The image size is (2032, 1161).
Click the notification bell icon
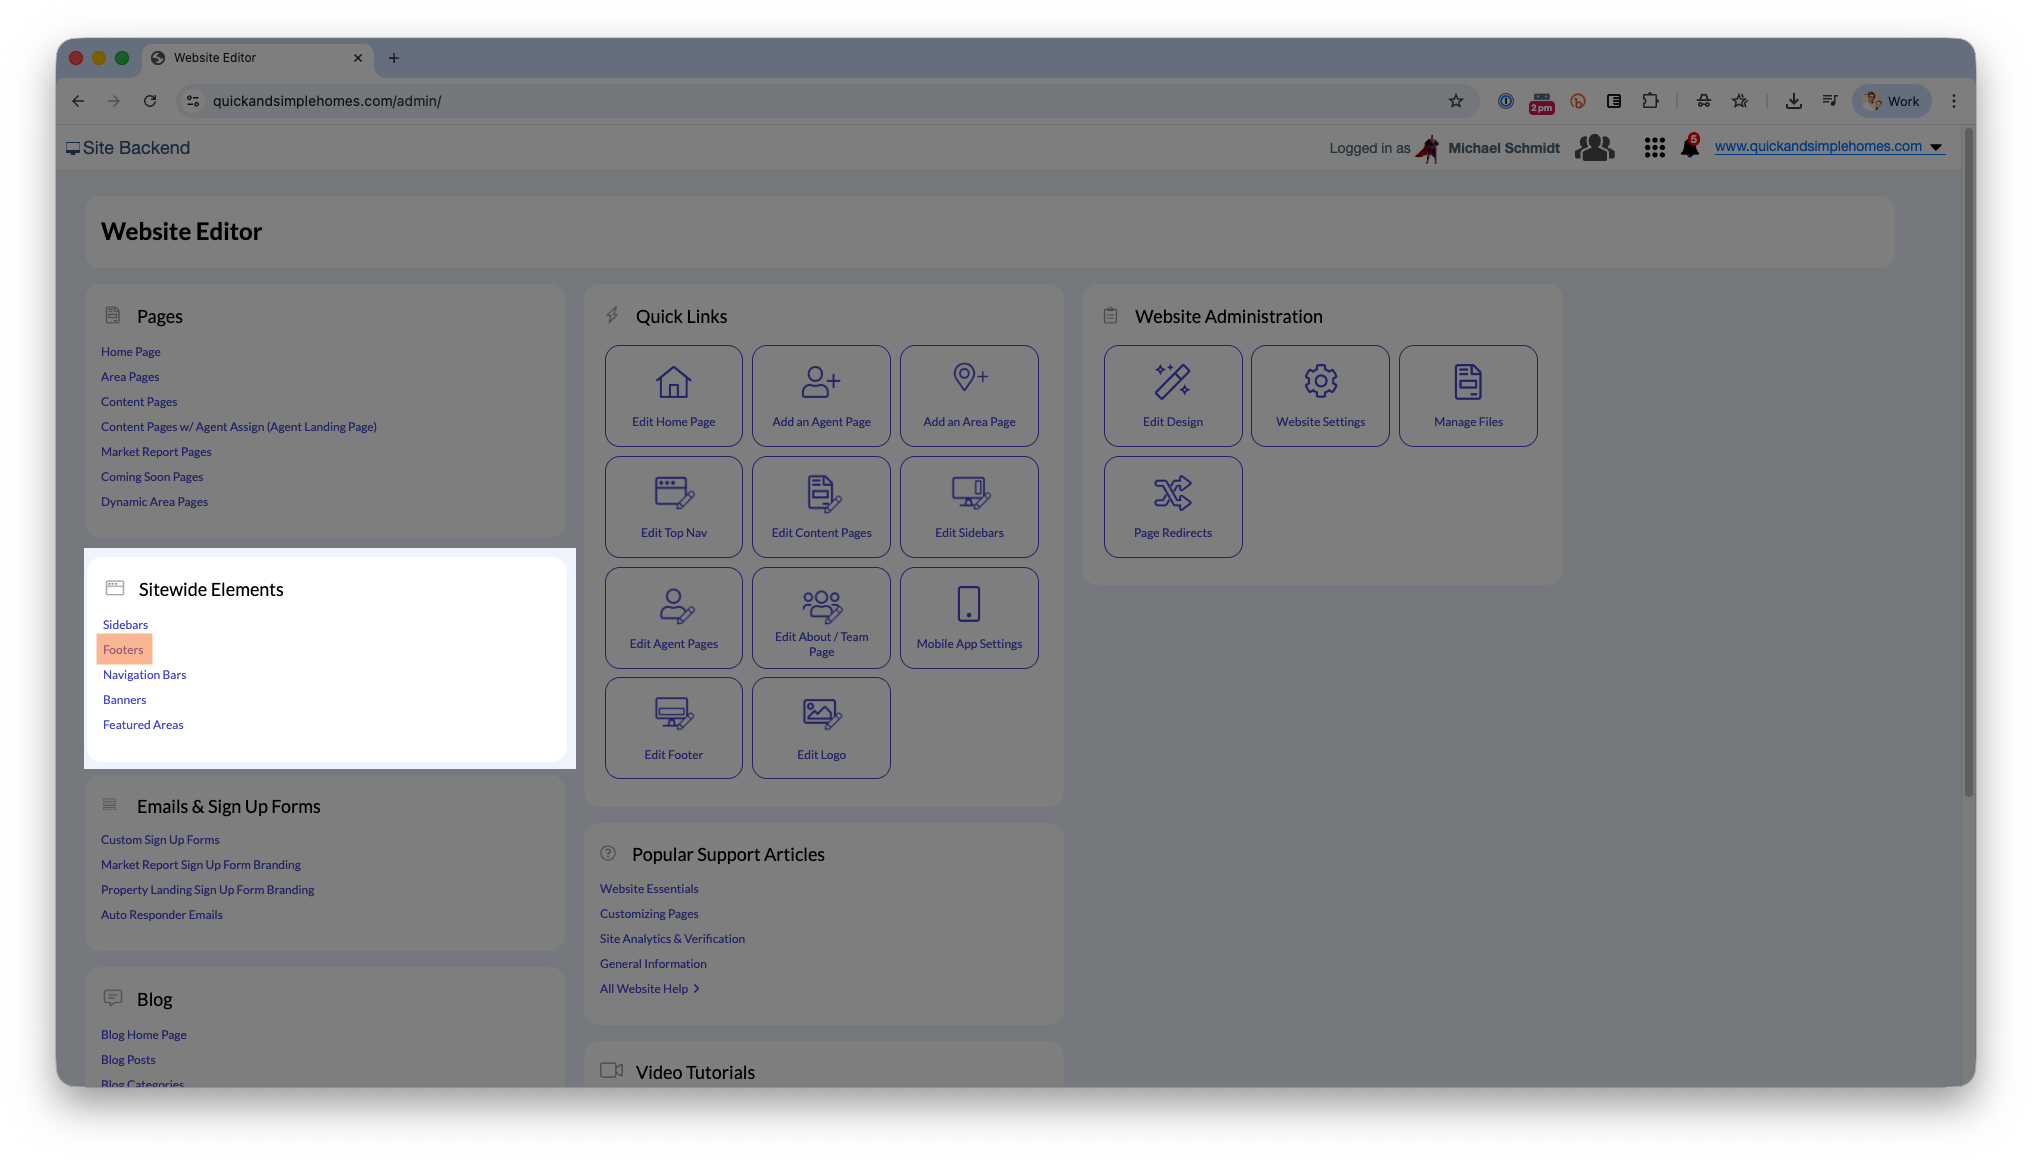(1689, 147)
